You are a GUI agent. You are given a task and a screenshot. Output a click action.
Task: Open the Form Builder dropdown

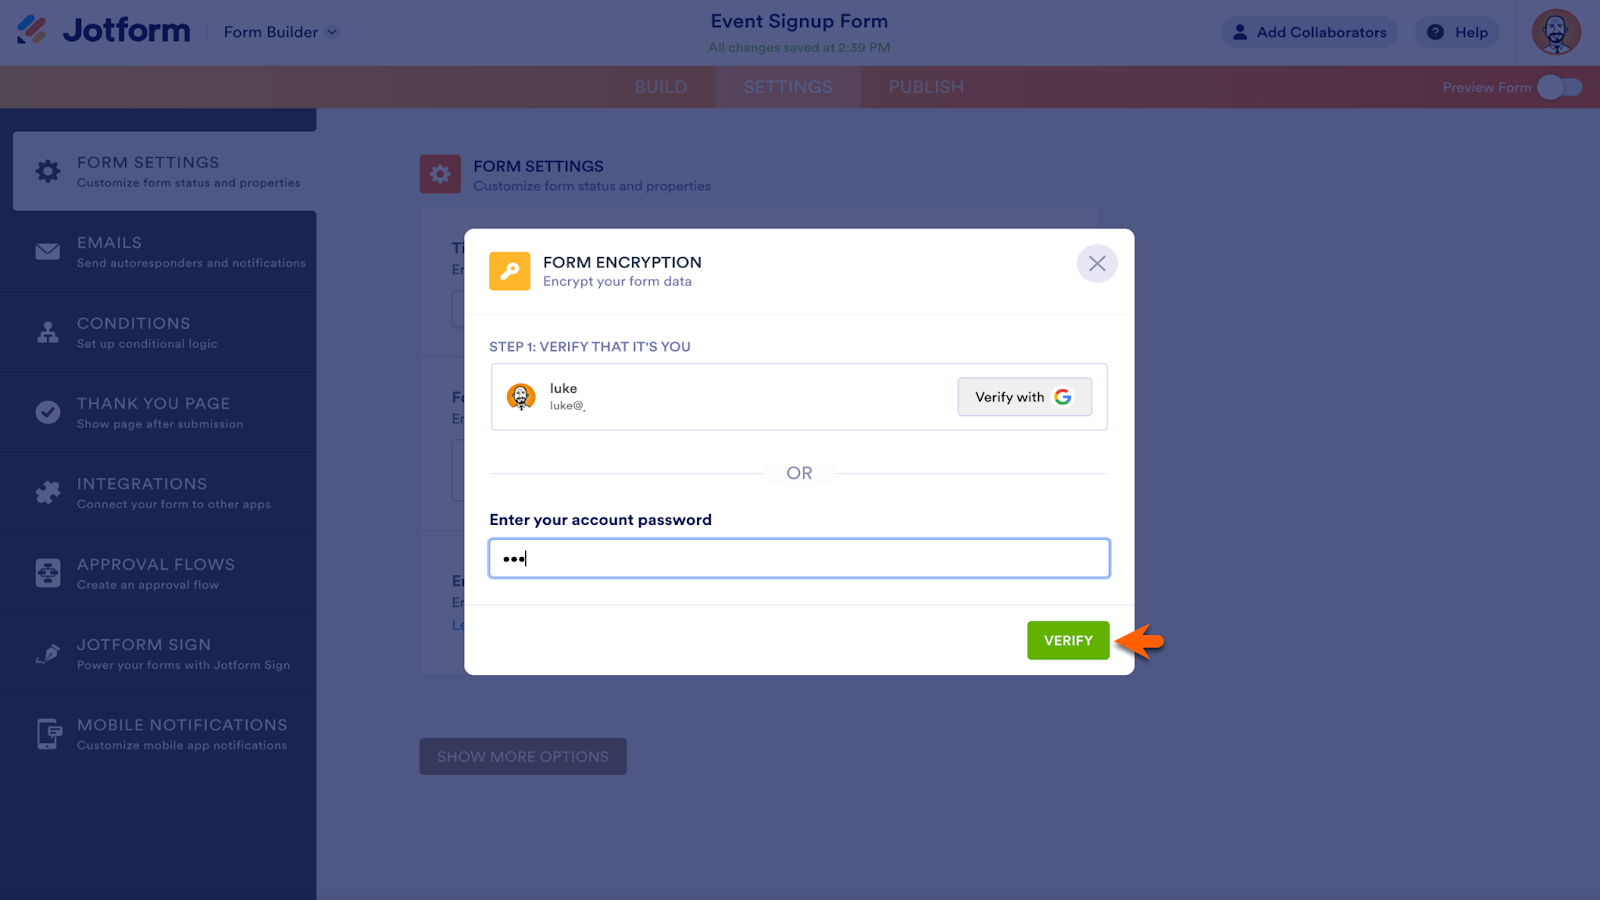[280, 32]
